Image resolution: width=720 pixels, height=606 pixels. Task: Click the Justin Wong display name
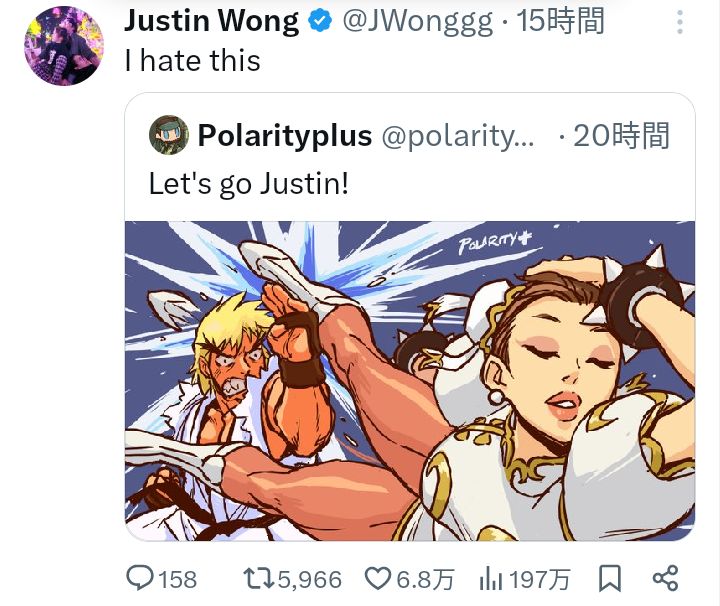pos(211,22)
